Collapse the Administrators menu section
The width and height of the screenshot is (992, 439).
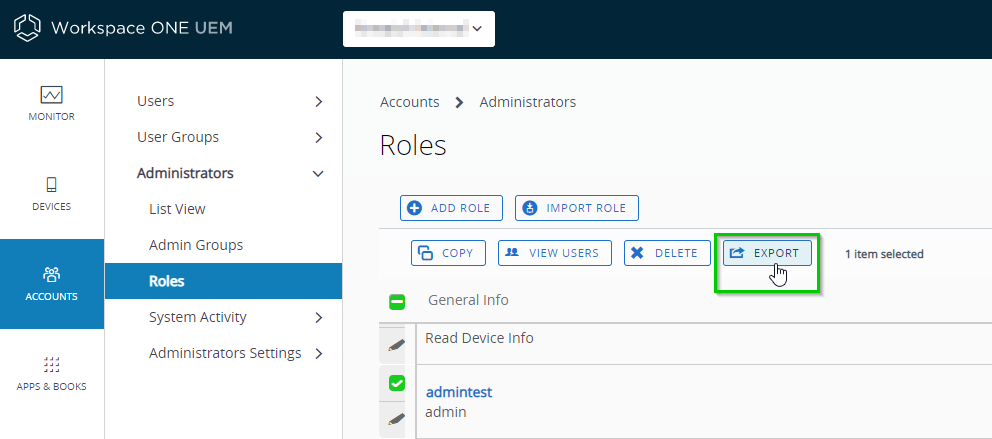pyautogui.click(x=318, y=173)
